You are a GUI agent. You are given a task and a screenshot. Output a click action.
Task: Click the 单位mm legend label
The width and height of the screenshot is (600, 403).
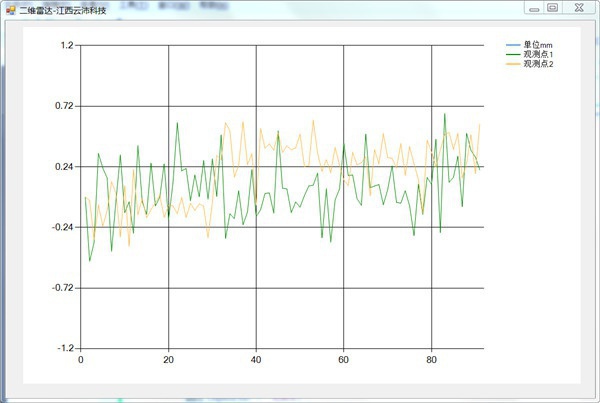tap(539, 45)
